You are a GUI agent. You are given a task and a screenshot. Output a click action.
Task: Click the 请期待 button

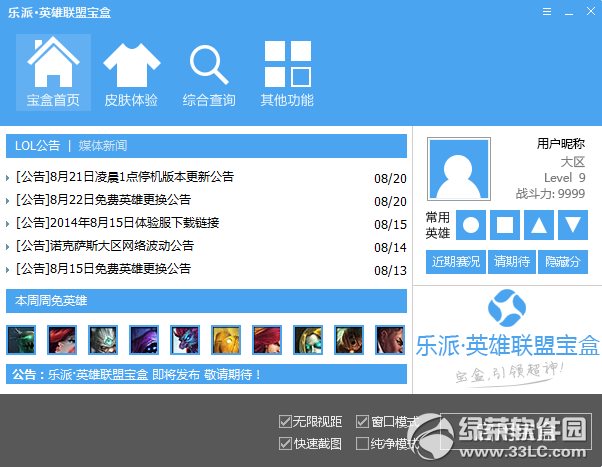[512, 262]
